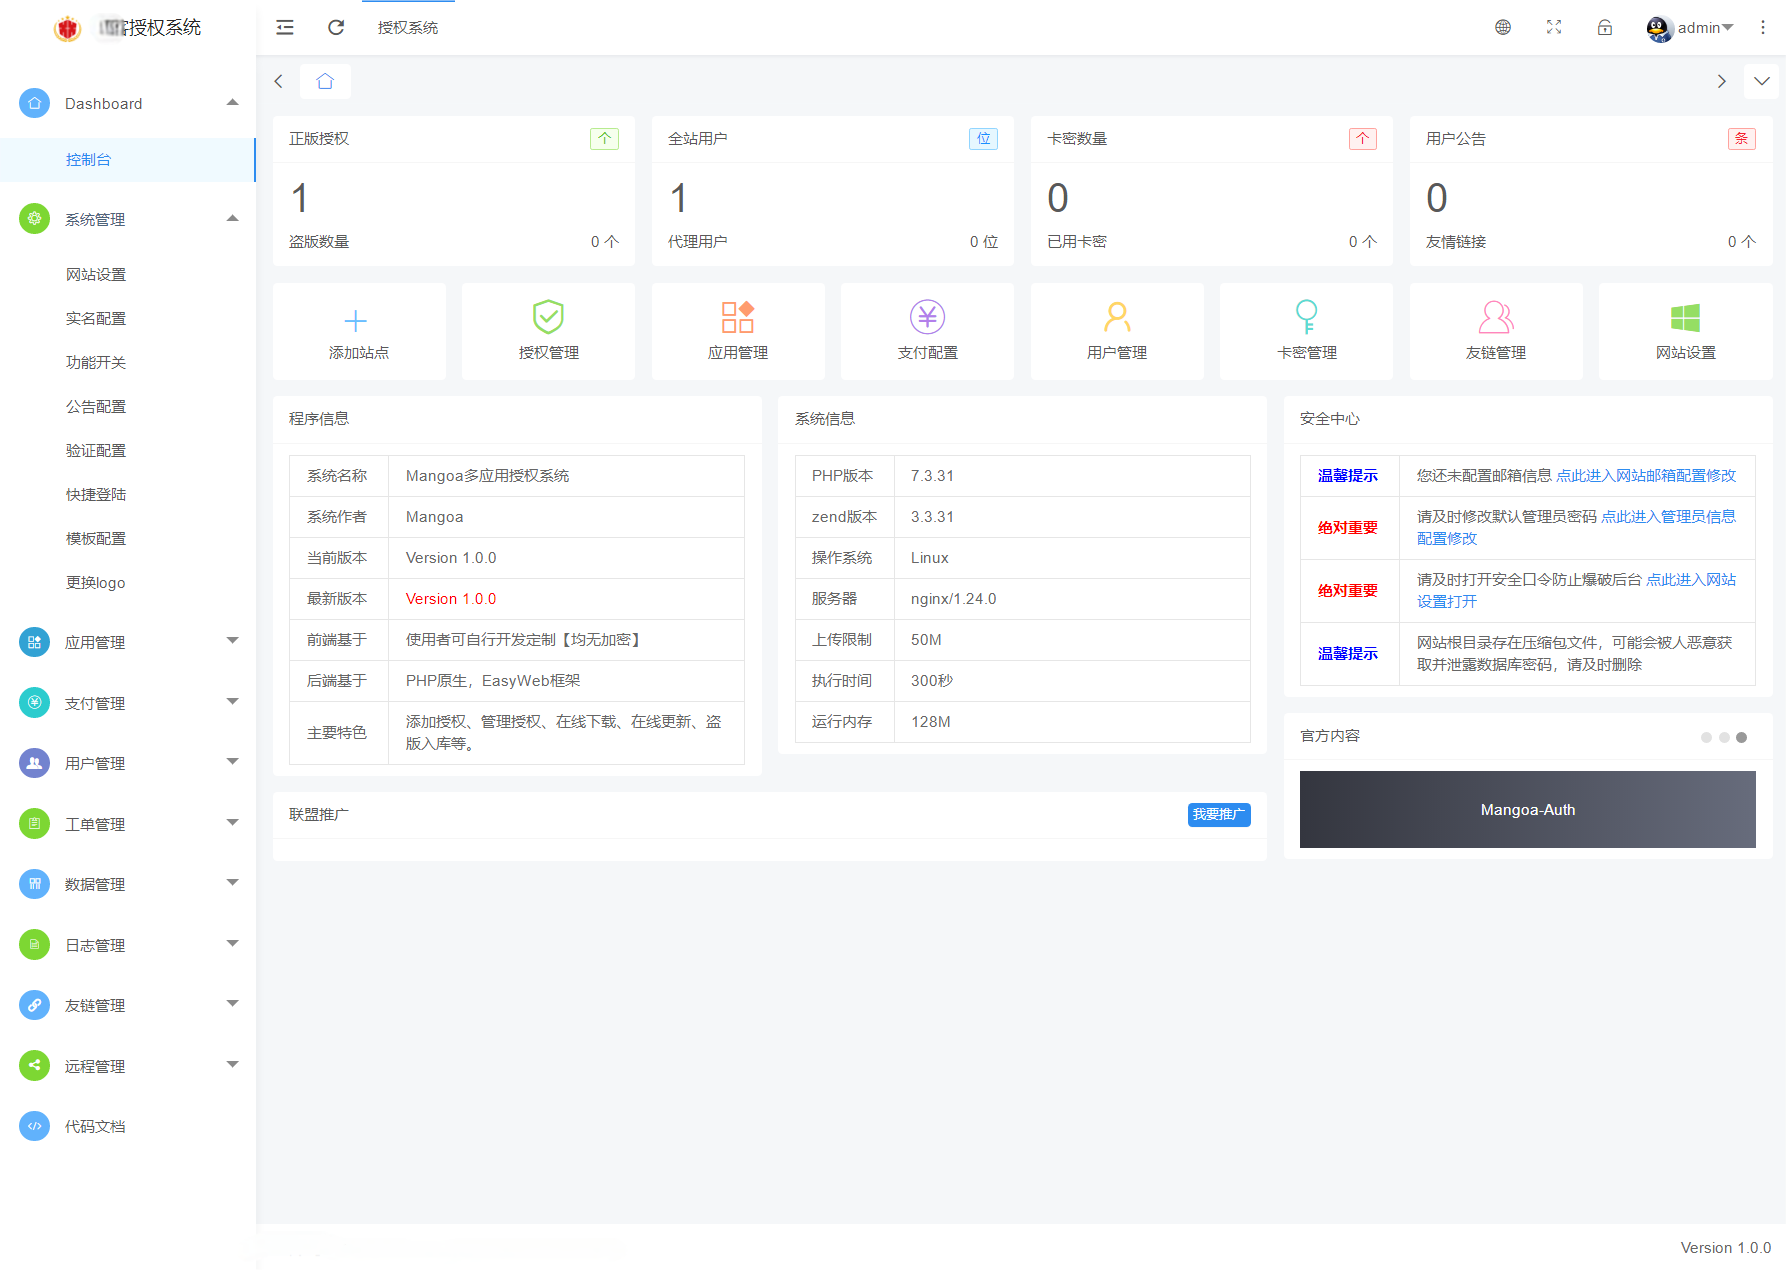
Task: Select the 卡密管理 key icon
Action: [1306, 318]
